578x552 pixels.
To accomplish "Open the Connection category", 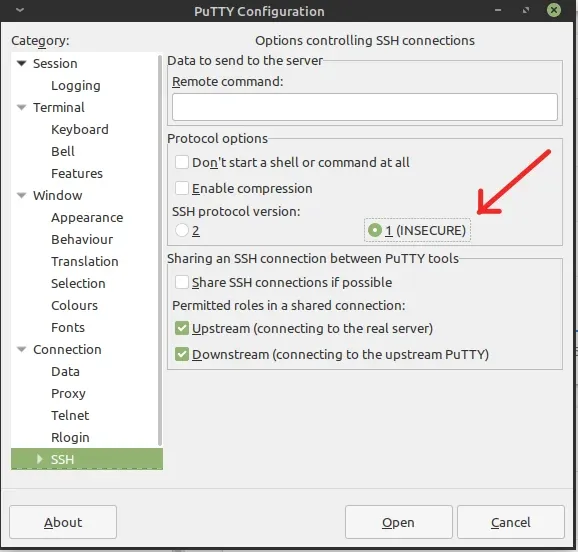I will [67, 349].
